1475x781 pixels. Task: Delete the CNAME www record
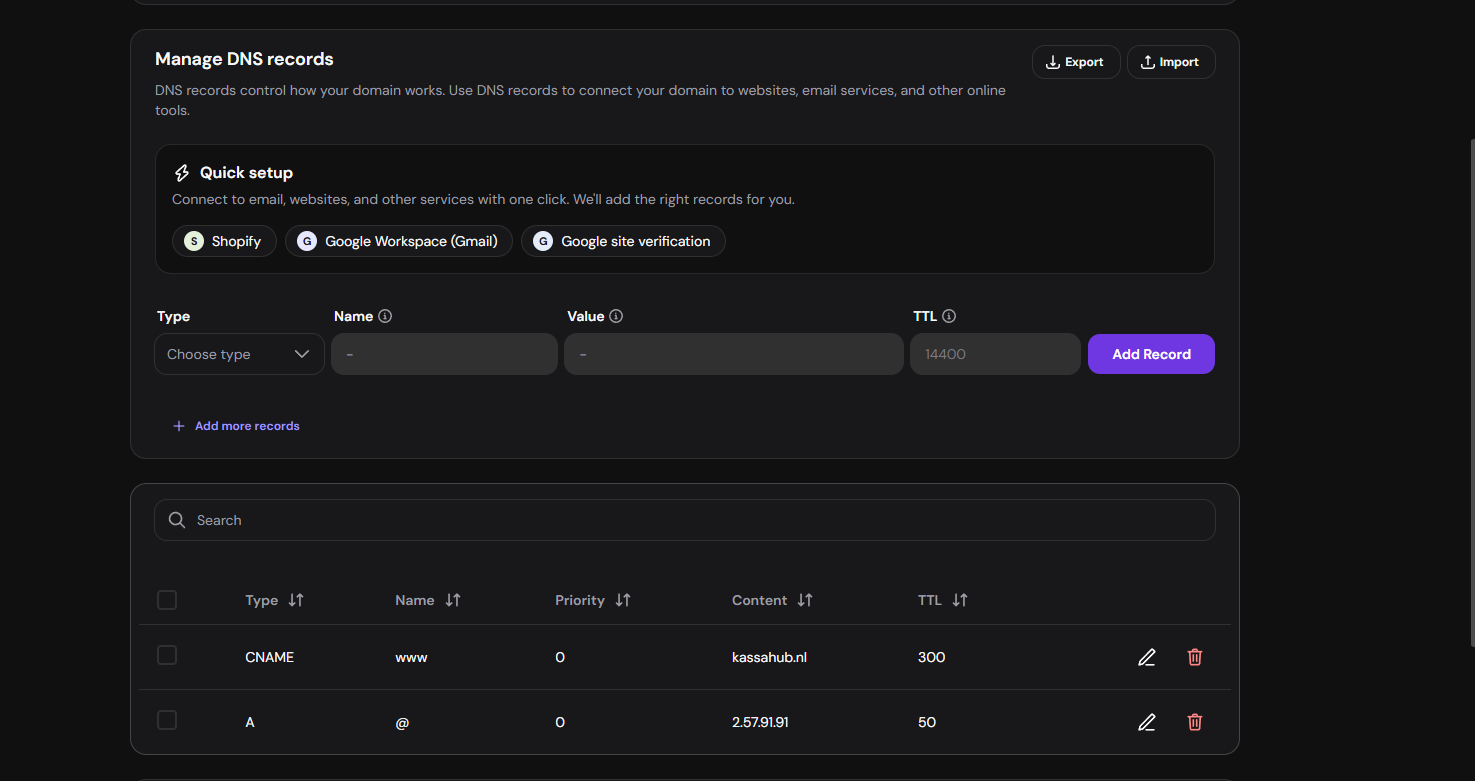(x=1195, y=657)
